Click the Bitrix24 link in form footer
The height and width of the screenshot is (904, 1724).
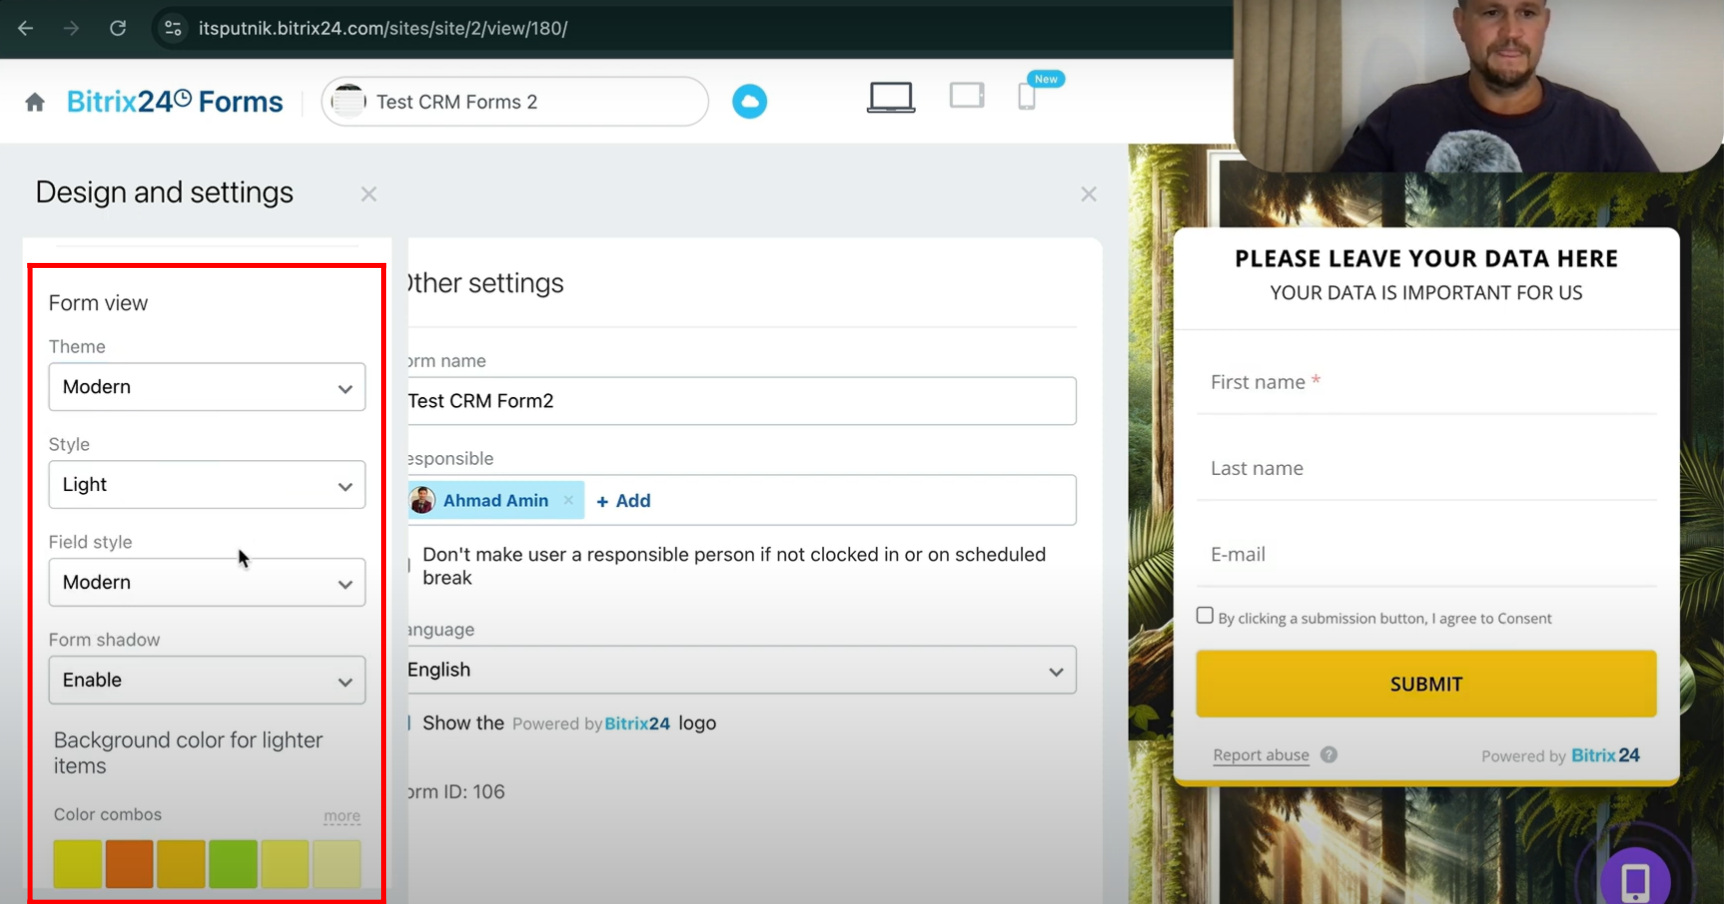click(1605, 755)
